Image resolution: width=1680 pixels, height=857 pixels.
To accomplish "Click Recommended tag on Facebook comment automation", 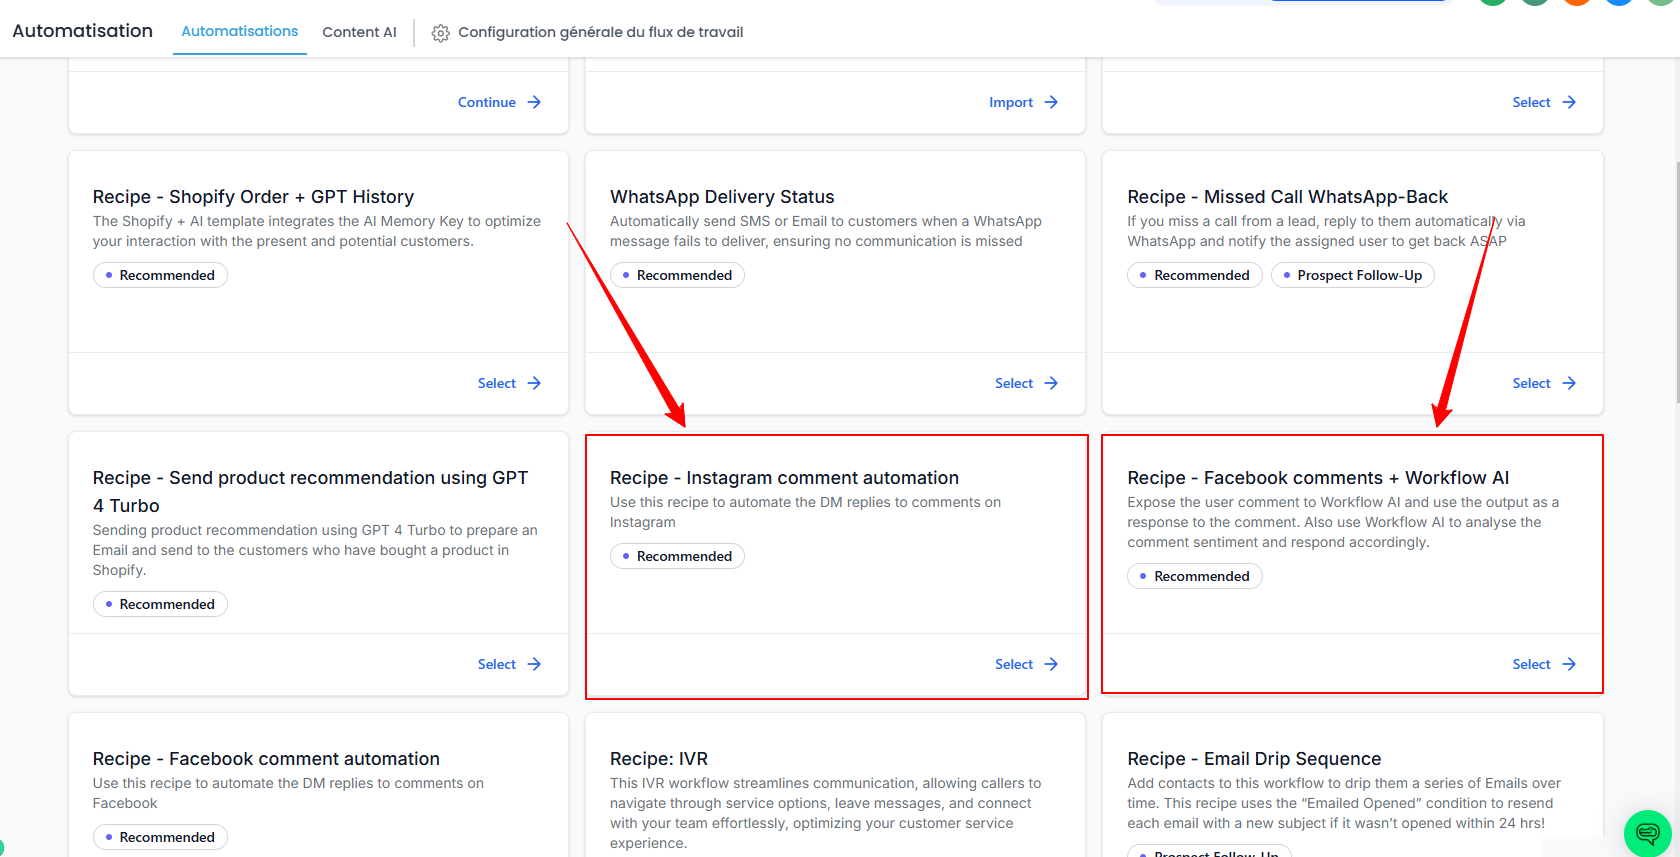I will click(160, 837).
